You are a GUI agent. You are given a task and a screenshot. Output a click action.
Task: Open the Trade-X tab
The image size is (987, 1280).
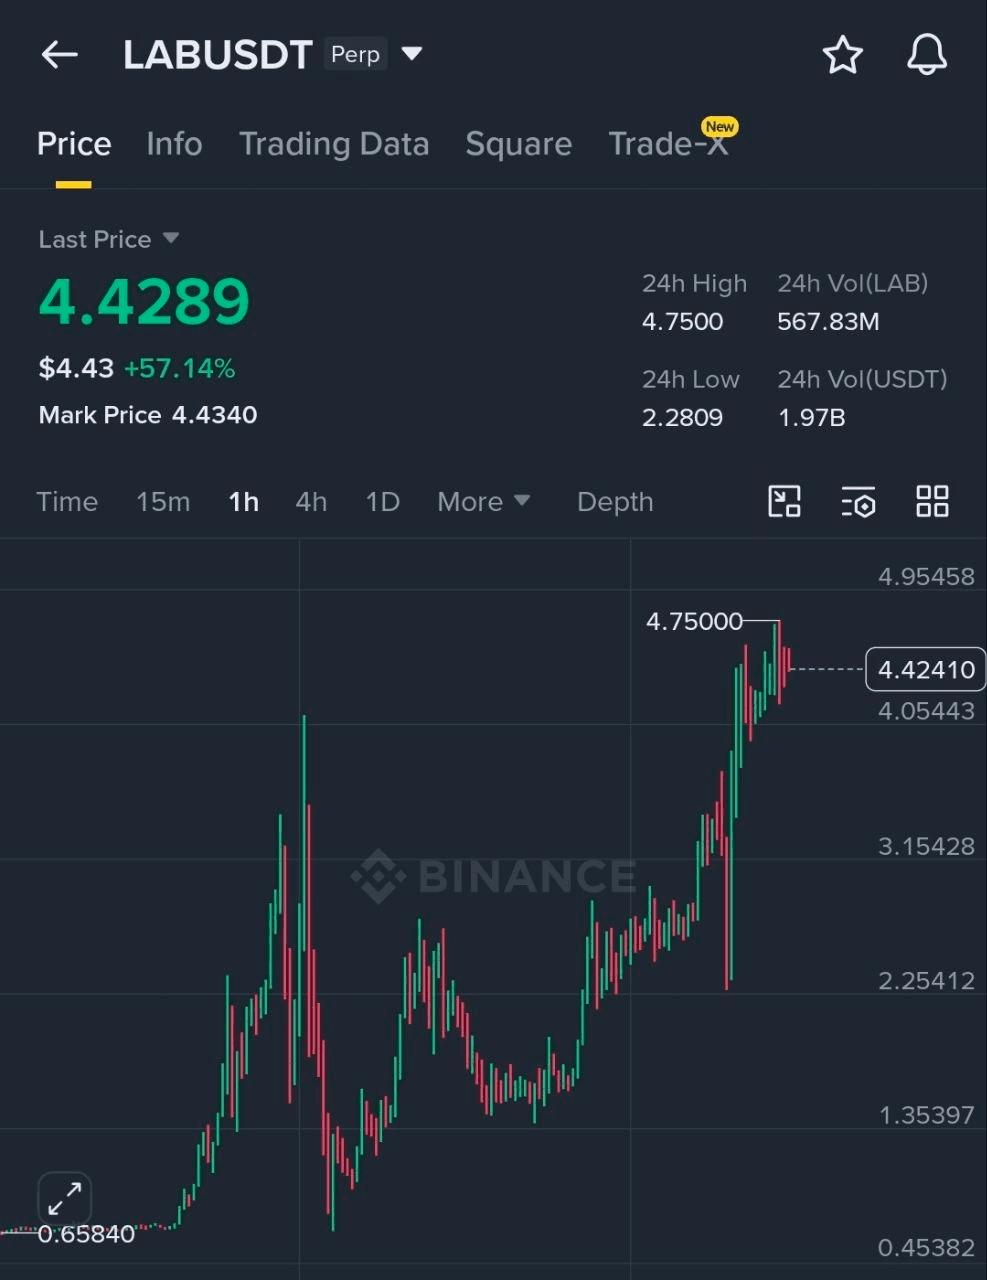(x=668, y=144)
